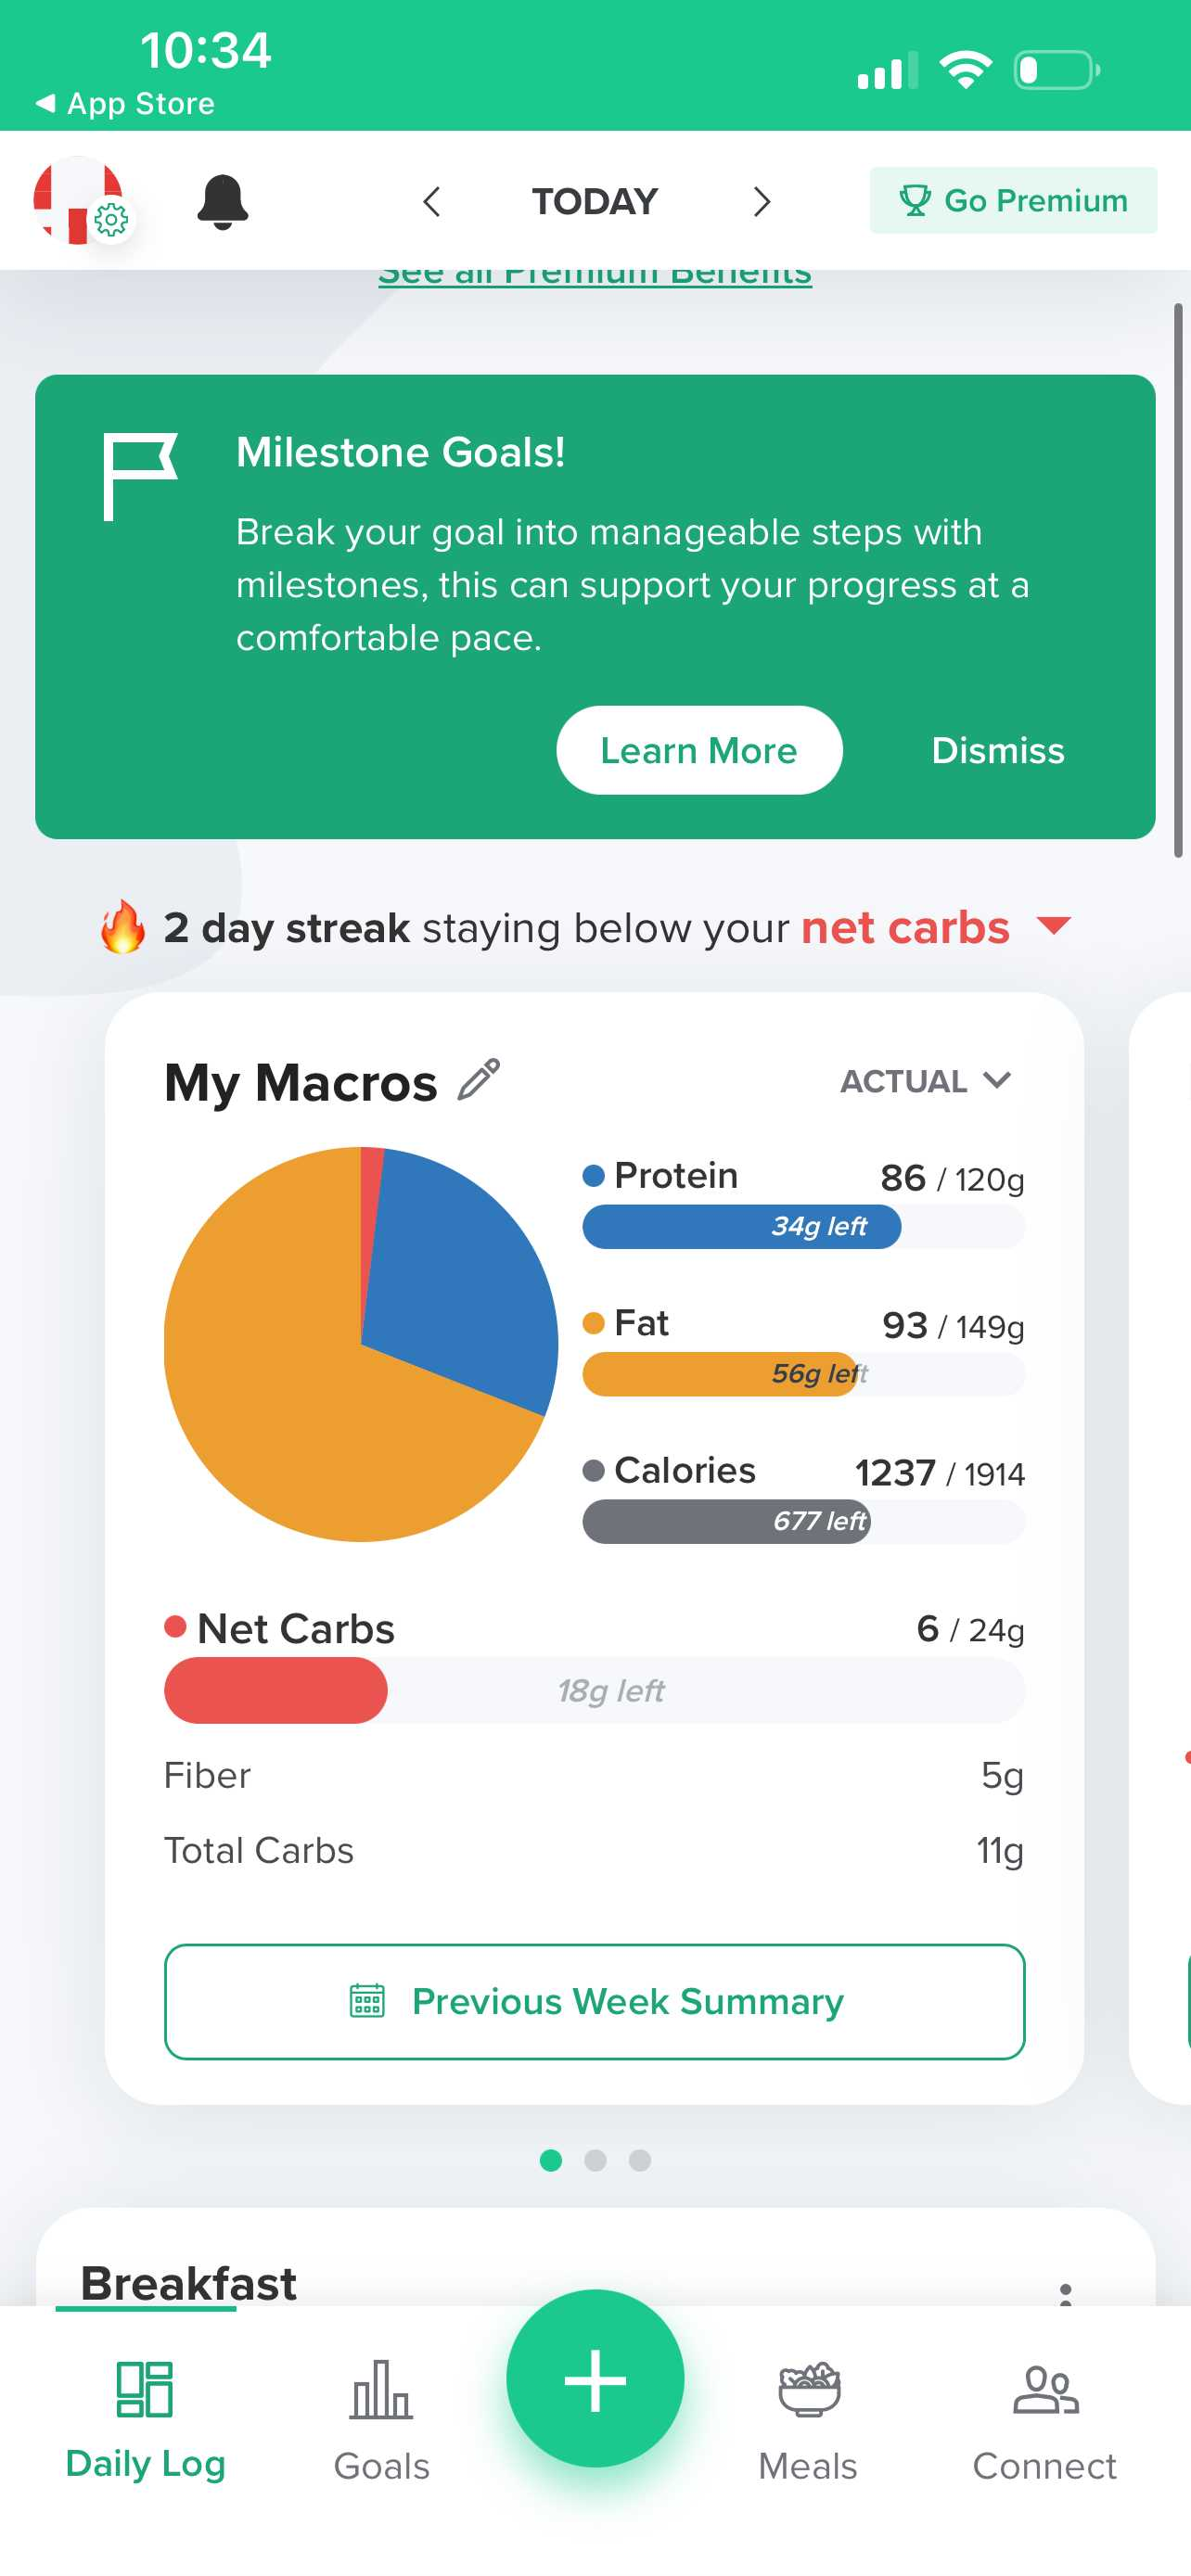Tap the green plus add button

coord(595,2379)
